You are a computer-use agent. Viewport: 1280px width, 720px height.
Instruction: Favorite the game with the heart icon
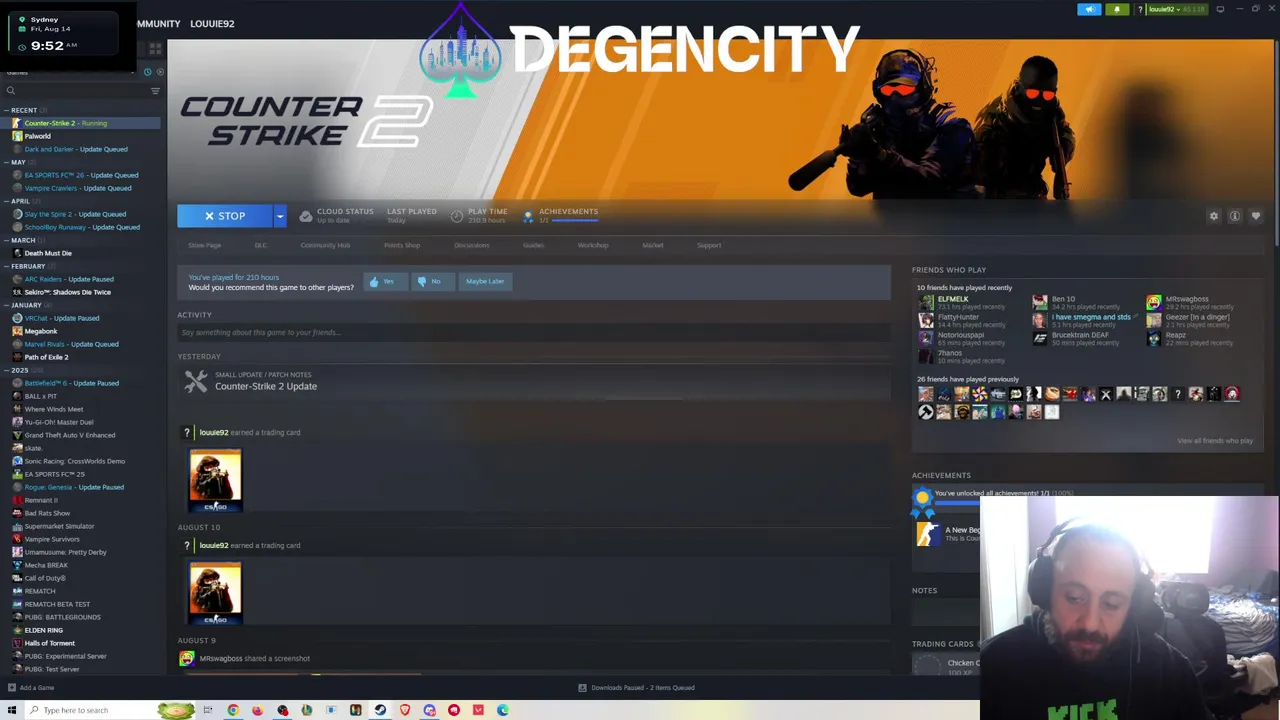[1256, 216]
